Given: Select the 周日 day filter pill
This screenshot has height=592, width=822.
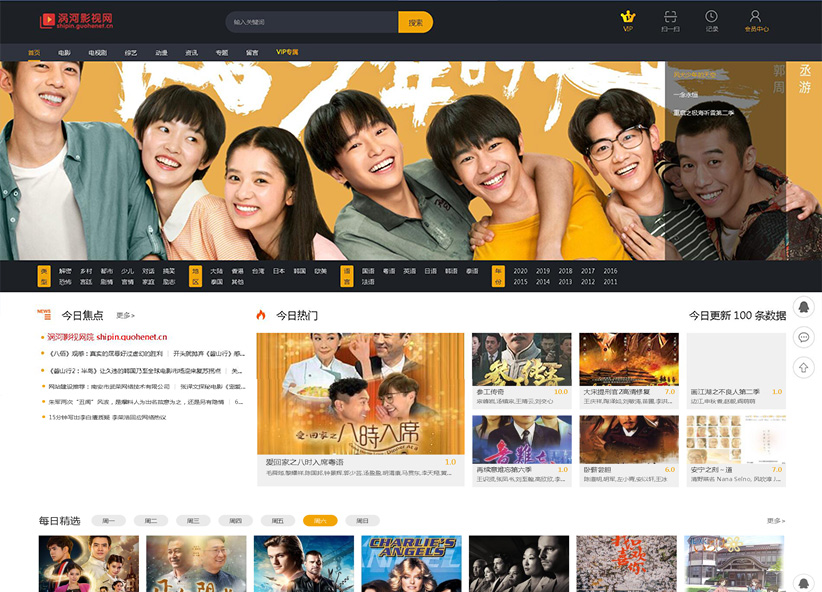Looking at the screenshot, I should pyautogui.click(x=362, y=521).
